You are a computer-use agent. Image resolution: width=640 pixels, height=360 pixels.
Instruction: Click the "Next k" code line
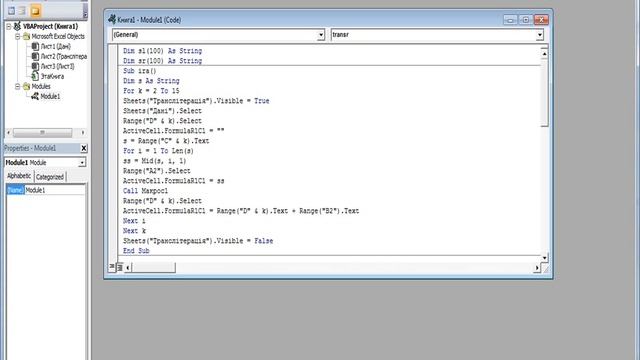pyautogui.click(x=134, y=231)
